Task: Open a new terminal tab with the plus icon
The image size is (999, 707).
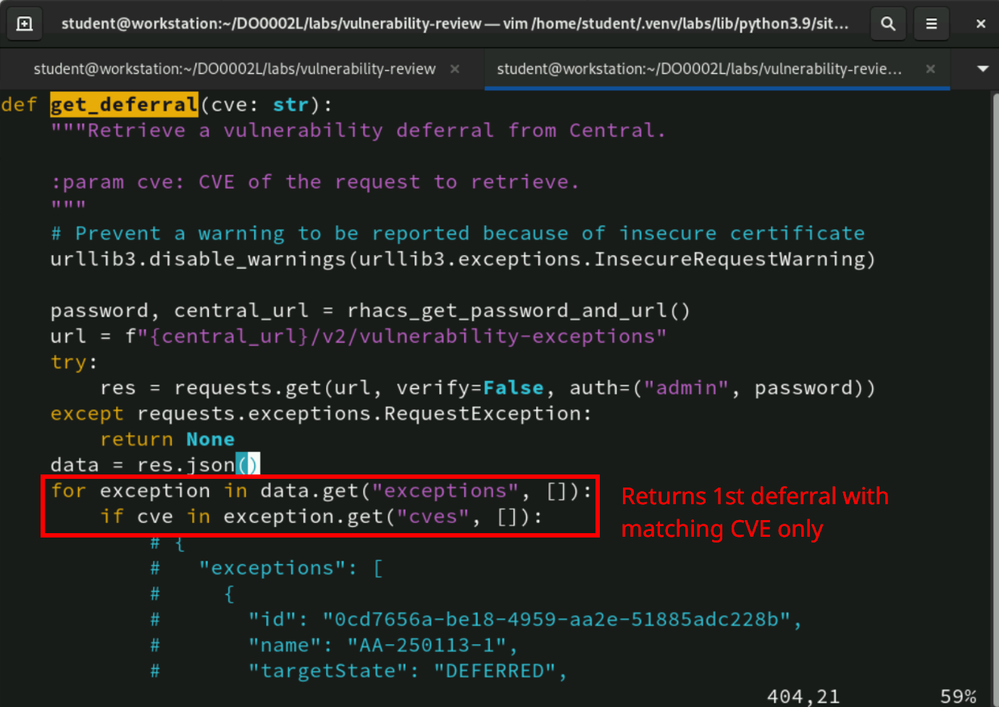Action: tap(24, 23)
